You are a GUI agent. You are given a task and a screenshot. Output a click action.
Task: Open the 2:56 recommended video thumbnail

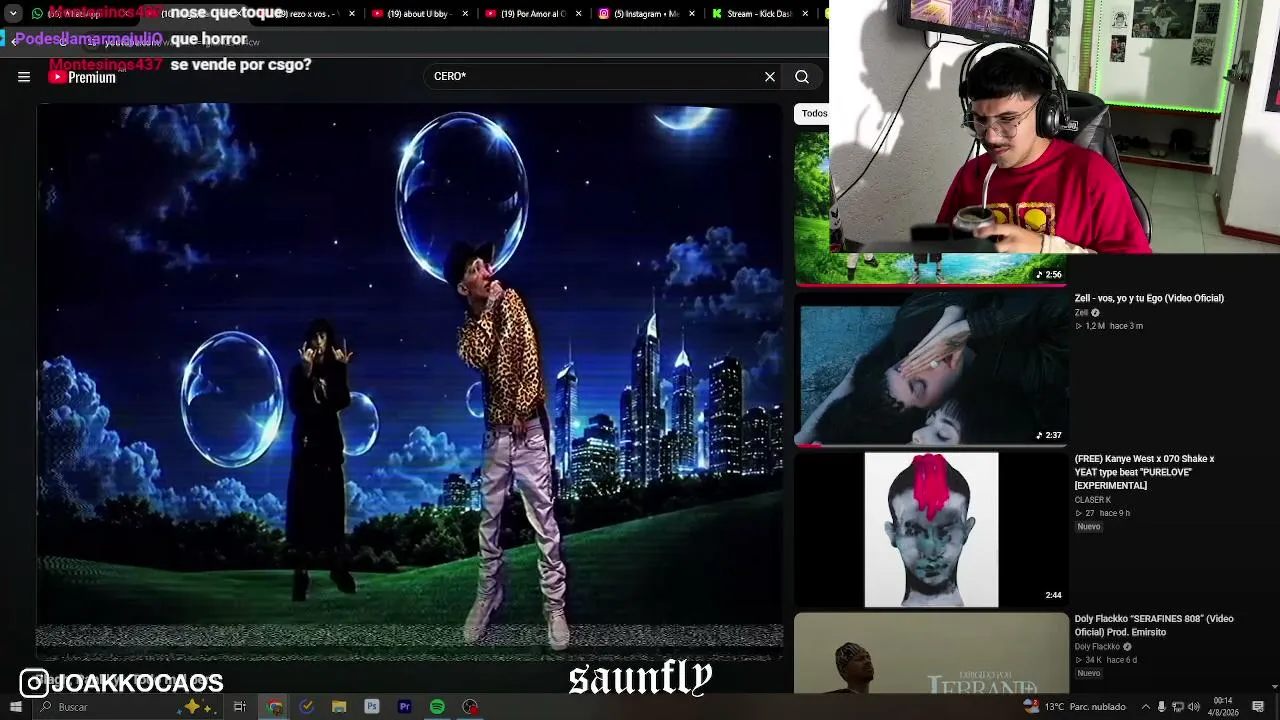(930, 208)
